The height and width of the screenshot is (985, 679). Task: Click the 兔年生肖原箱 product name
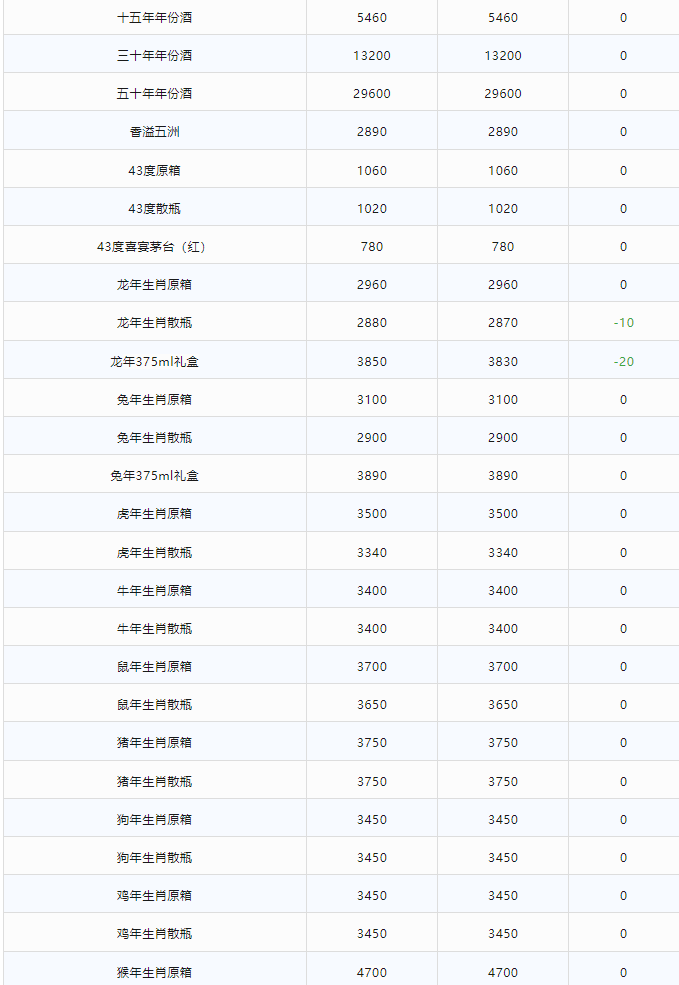pos(155,400)
